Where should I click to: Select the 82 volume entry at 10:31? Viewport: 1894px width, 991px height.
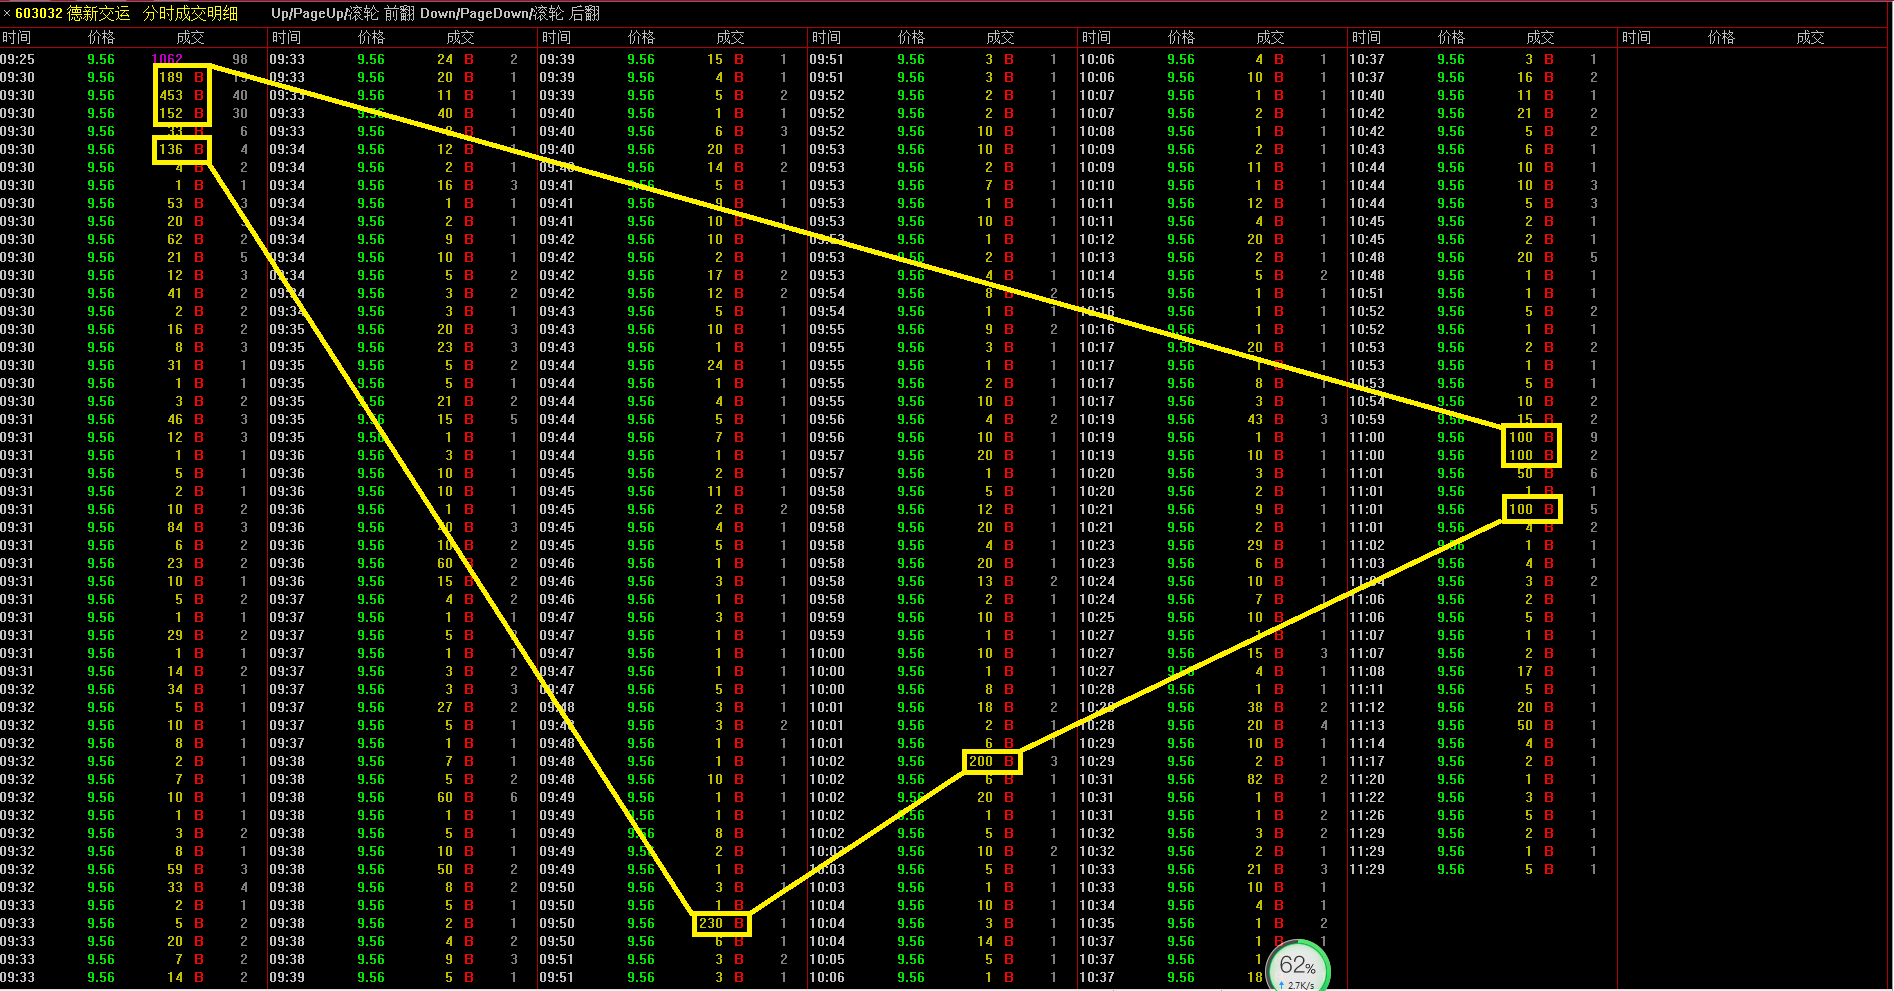pyautogui.click(x=1255, y=779)
